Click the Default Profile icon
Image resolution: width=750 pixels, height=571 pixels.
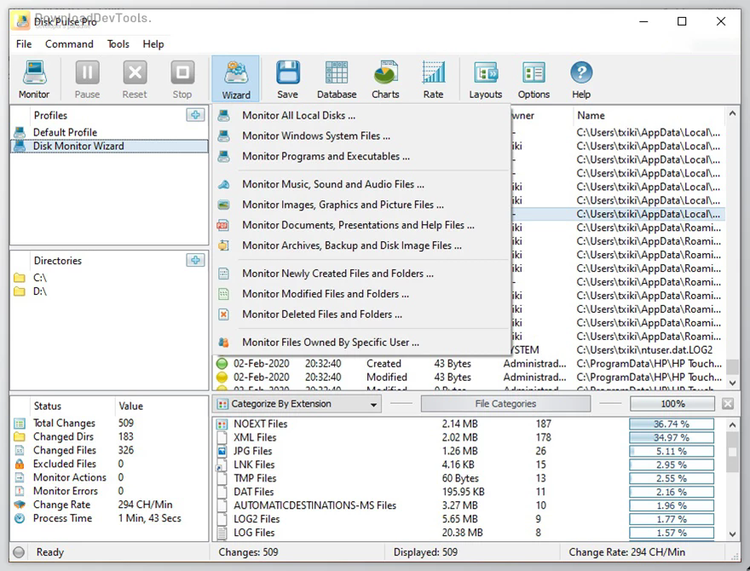[x=20, y=132]
